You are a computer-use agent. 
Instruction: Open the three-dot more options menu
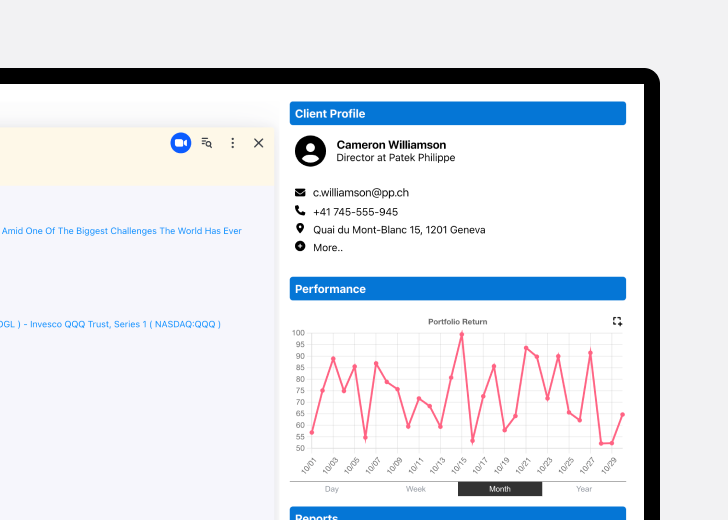click(x=233, y=143)
